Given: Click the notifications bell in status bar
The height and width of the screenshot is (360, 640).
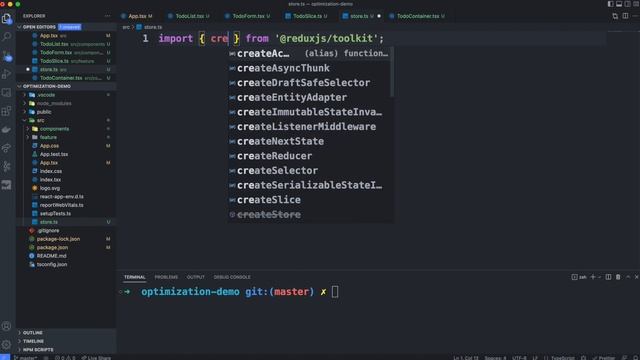Looking at the screenshot, I should coord(636,358).
